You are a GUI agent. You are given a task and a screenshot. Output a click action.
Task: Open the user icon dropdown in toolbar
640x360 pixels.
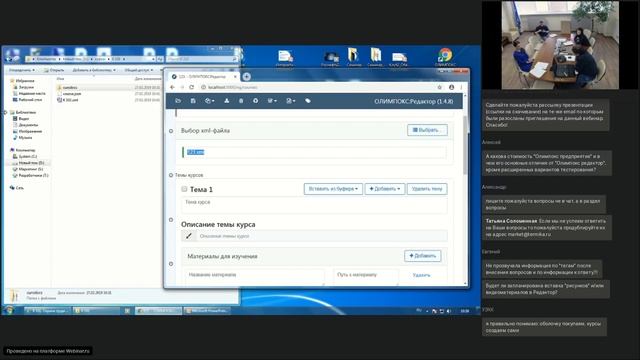pos(290,101)
